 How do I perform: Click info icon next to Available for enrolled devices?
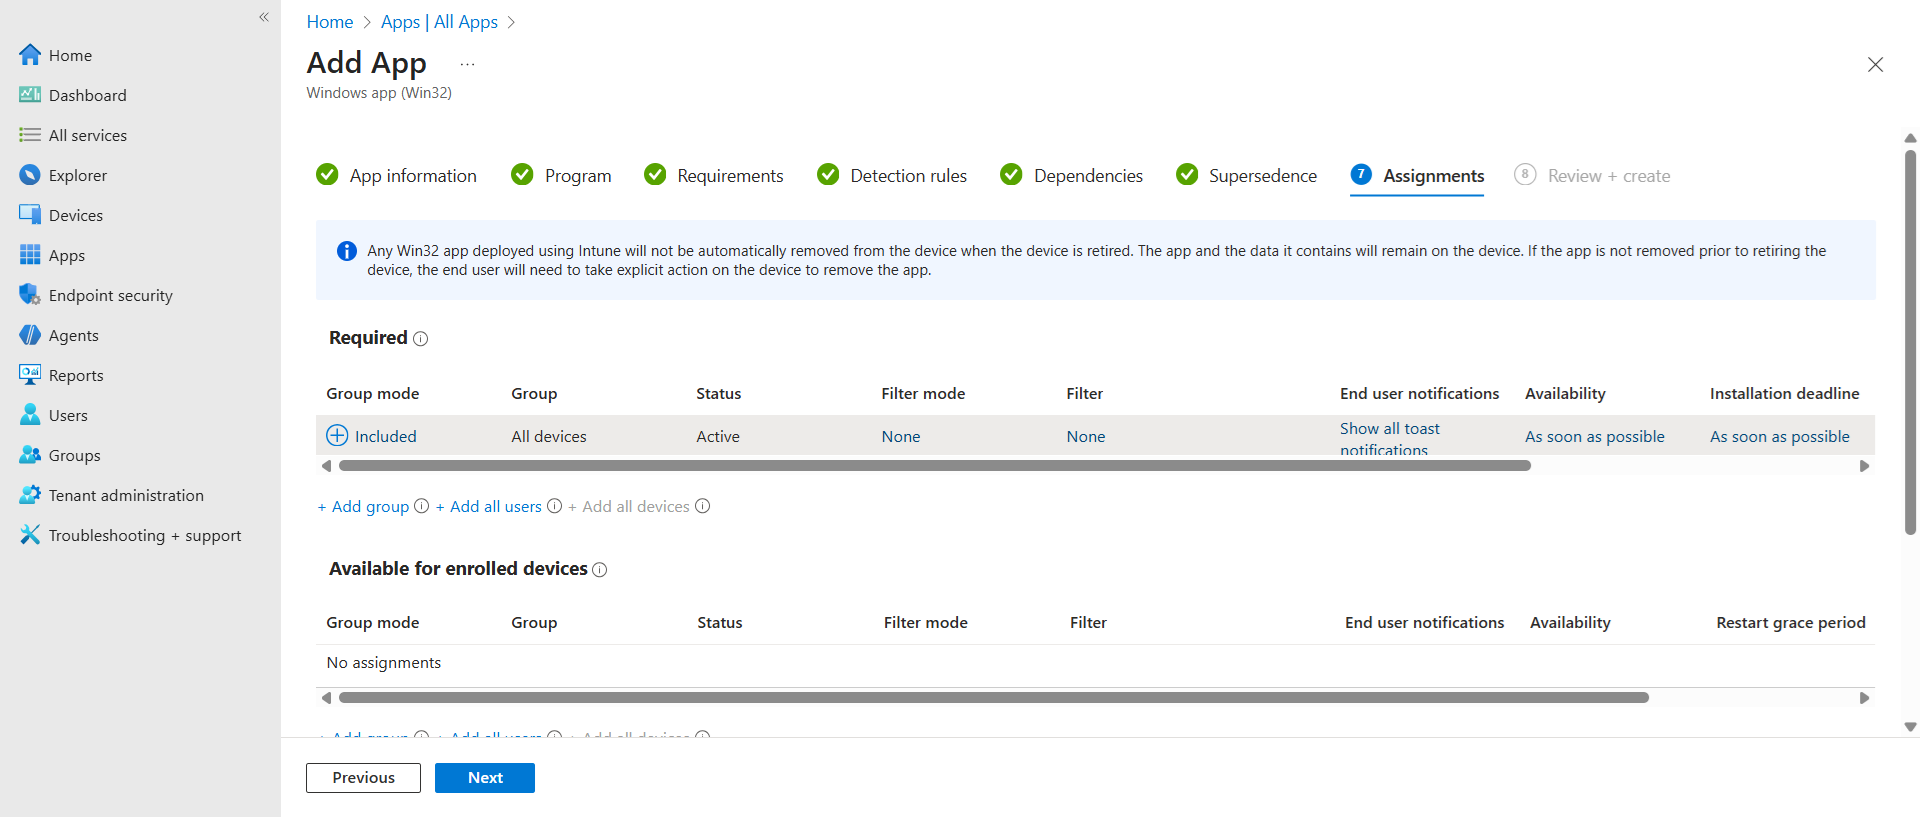pos(600,570)
